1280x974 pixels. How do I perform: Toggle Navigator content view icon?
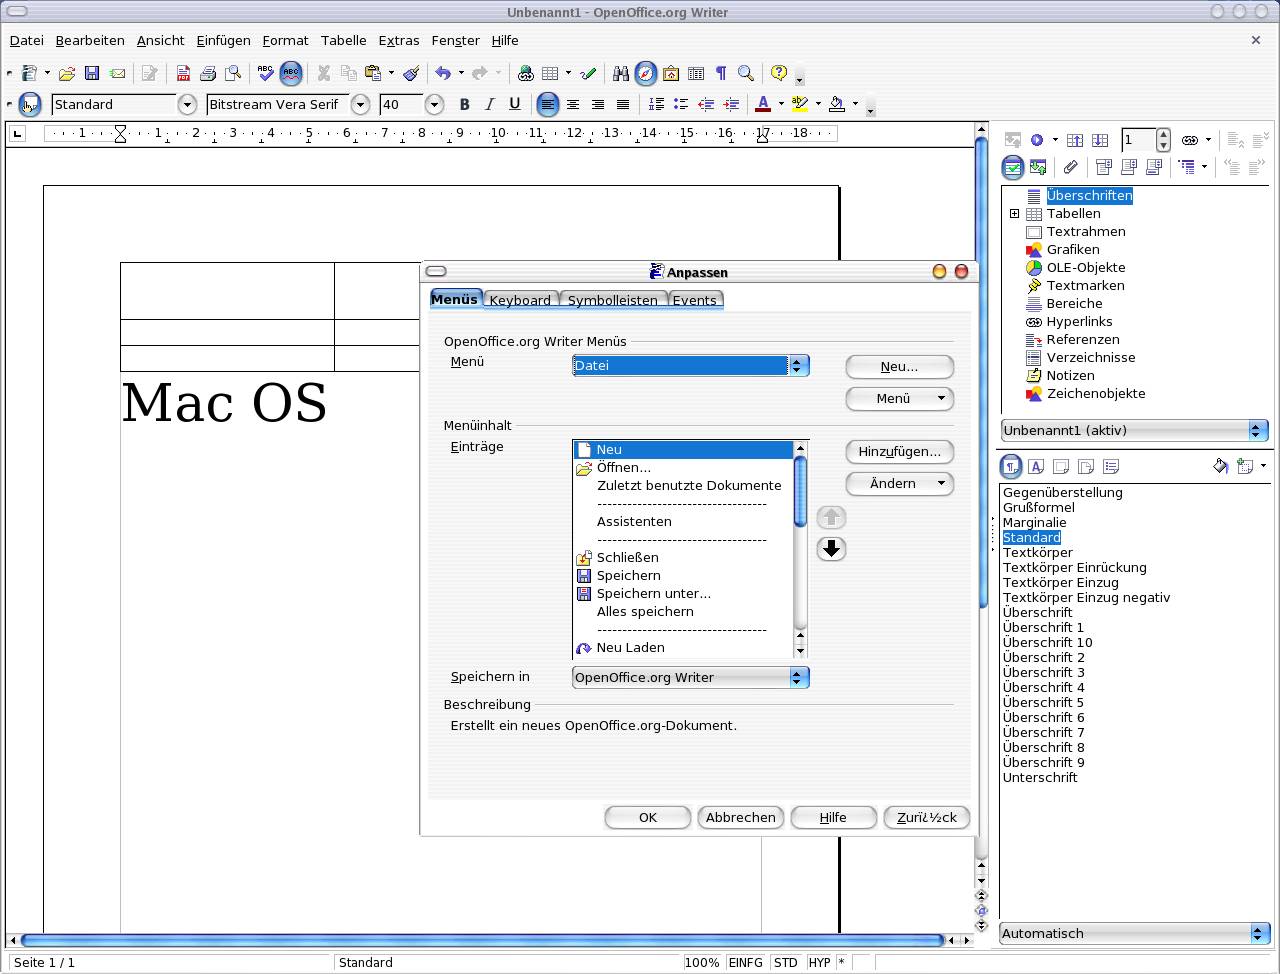(1012, 167)
